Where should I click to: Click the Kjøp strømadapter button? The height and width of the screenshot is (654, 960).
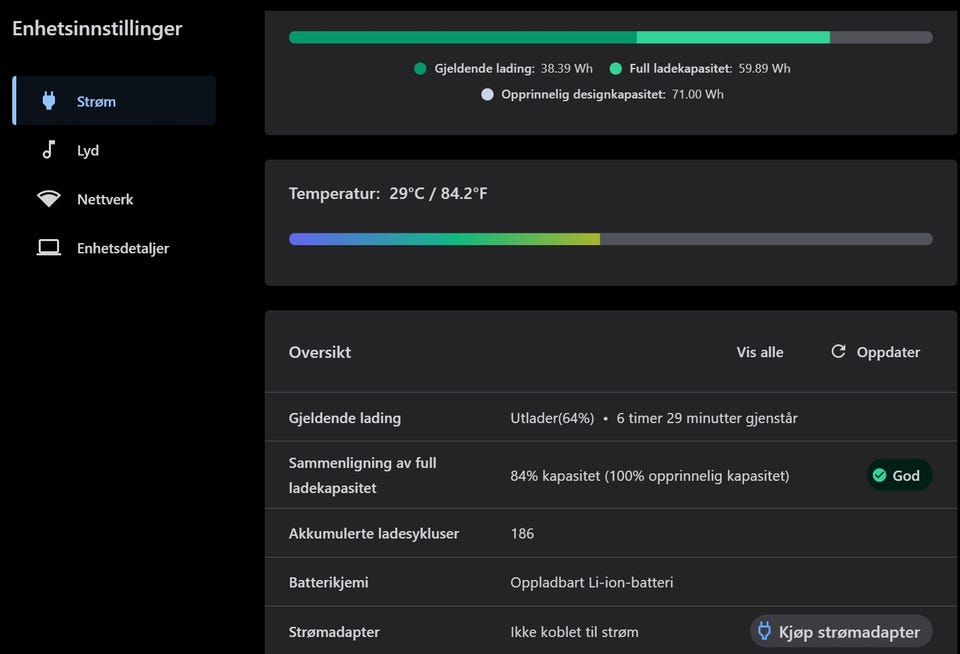(x=841, y=631)
